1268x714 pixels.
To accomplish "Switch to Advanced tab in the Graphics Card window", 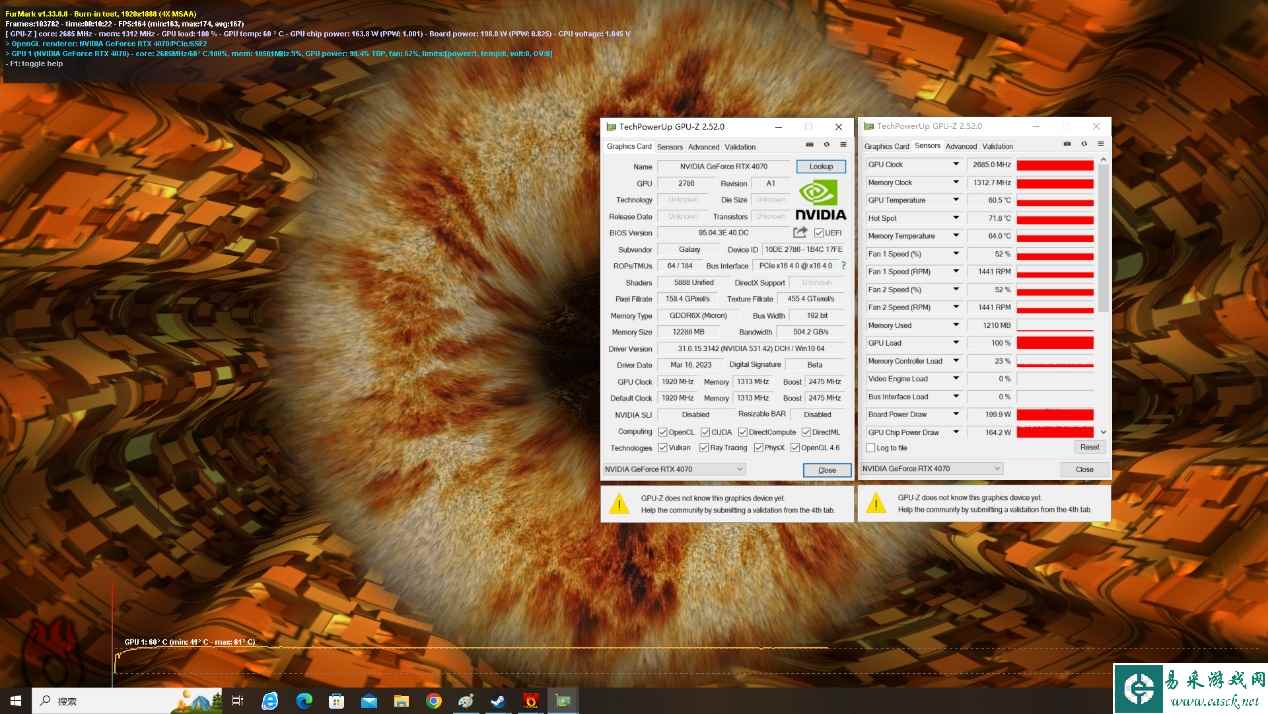I will [704, 147].
